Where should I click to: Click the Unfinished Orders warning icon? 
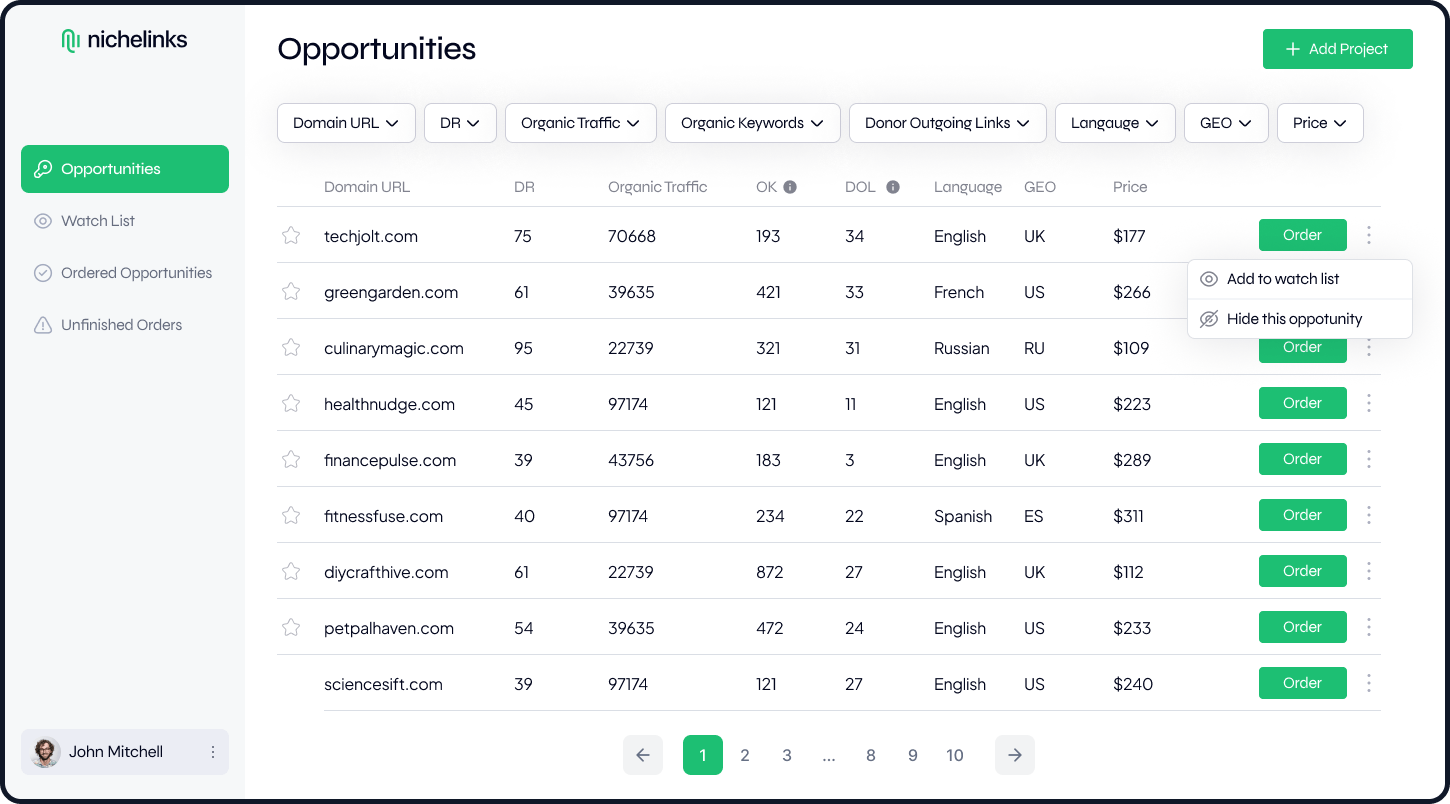(x=42, y=324)
